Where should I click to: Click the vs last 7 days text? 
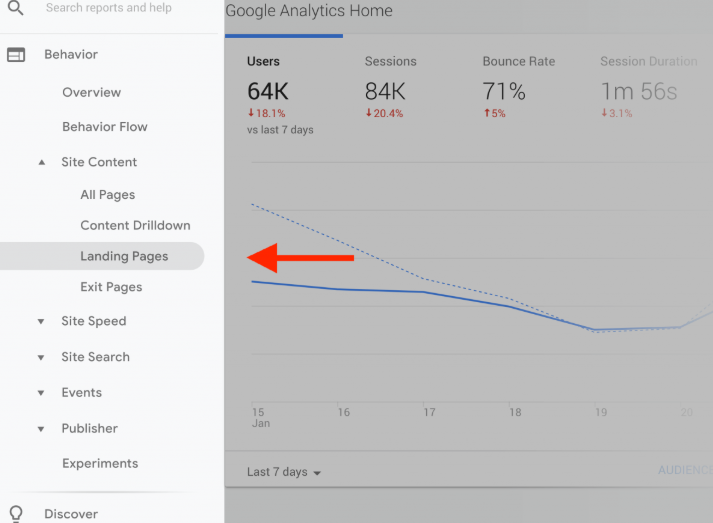click(280, 130)
